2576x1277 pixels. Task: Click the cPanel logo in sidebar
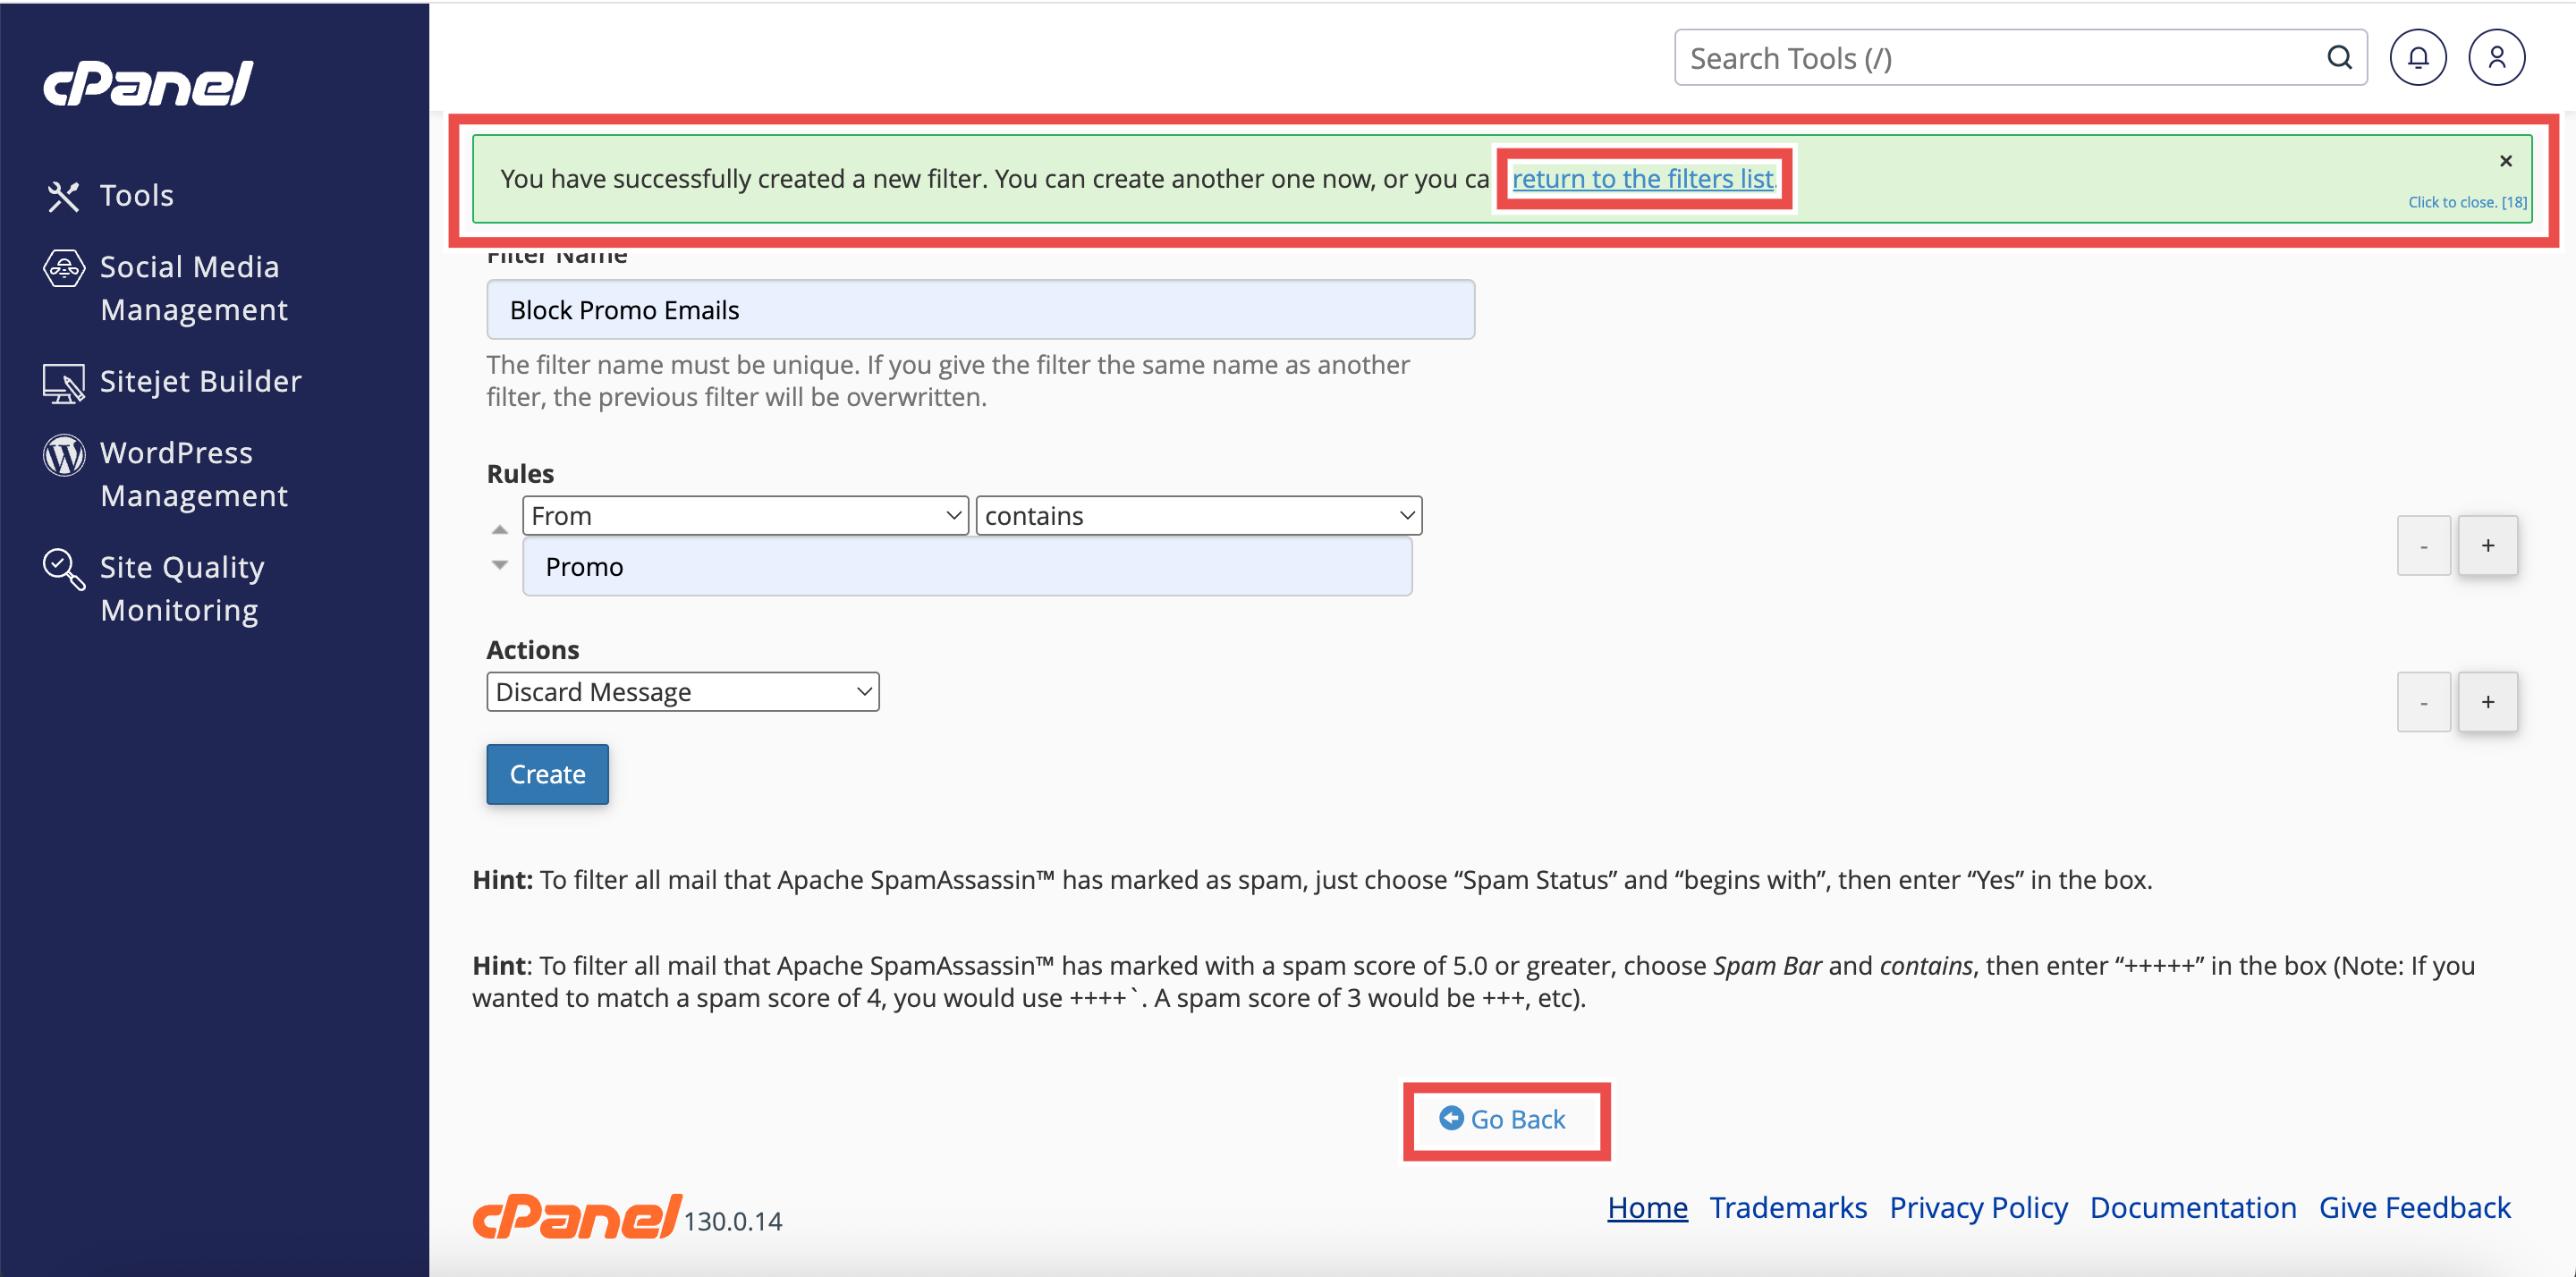148,83
